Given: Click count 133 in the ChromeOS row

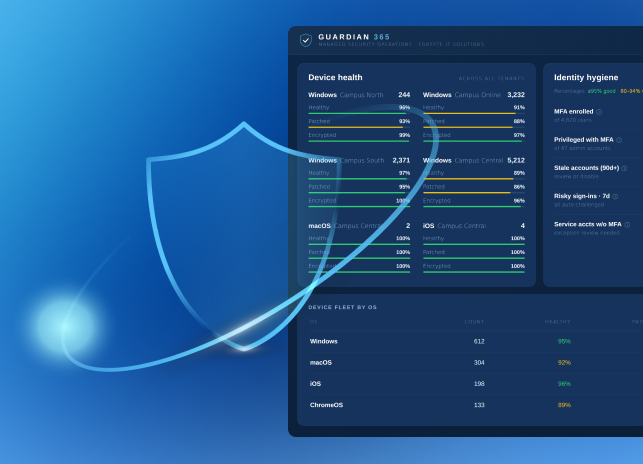Looking at the screenshot, I should click(479, 405).
